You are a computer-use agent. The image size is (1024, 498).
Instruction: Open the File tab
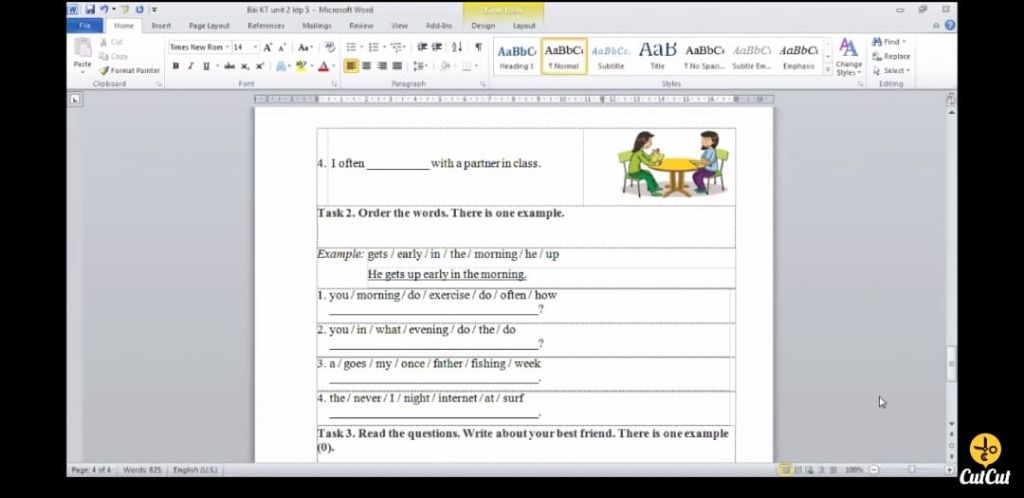tap(85, 26)
